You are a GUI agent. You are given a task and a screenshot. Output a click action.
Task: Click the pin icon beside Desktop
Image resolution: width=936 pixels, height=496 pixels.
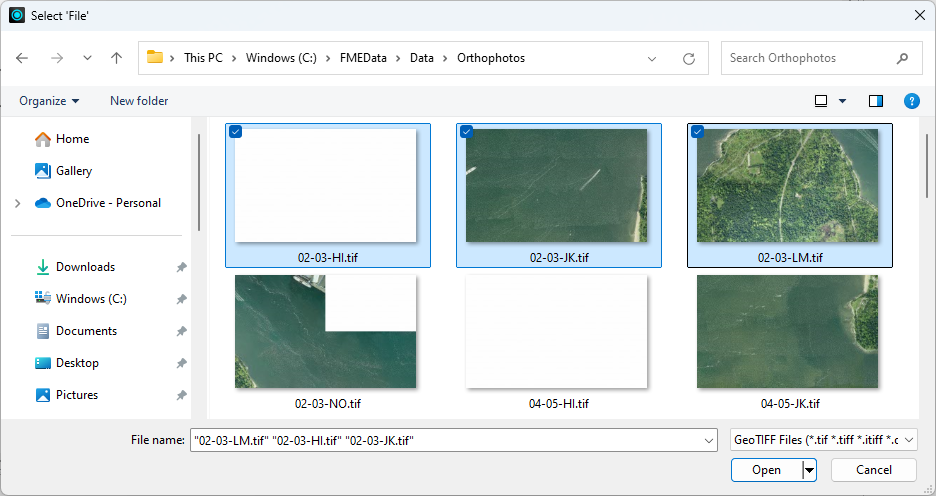(x=181, y=363)
